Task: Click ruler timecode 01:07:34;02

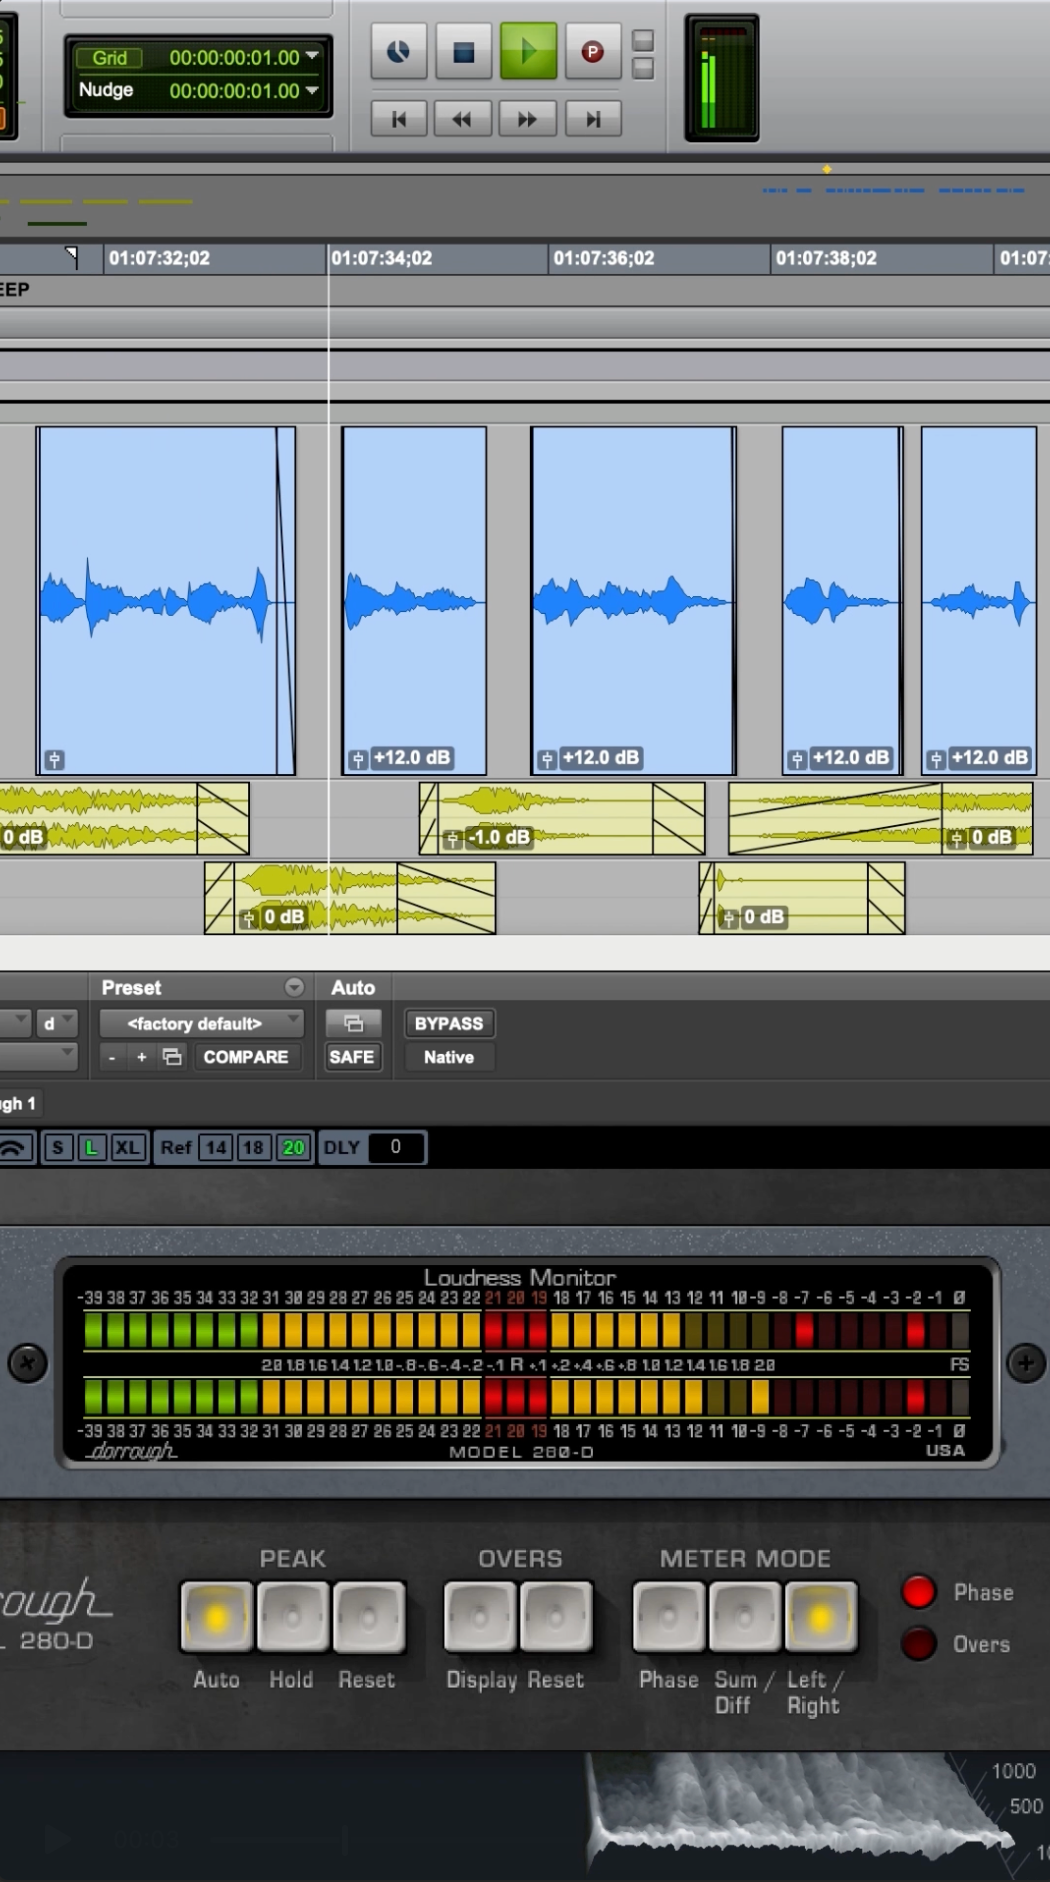Action: pos(382,258)
